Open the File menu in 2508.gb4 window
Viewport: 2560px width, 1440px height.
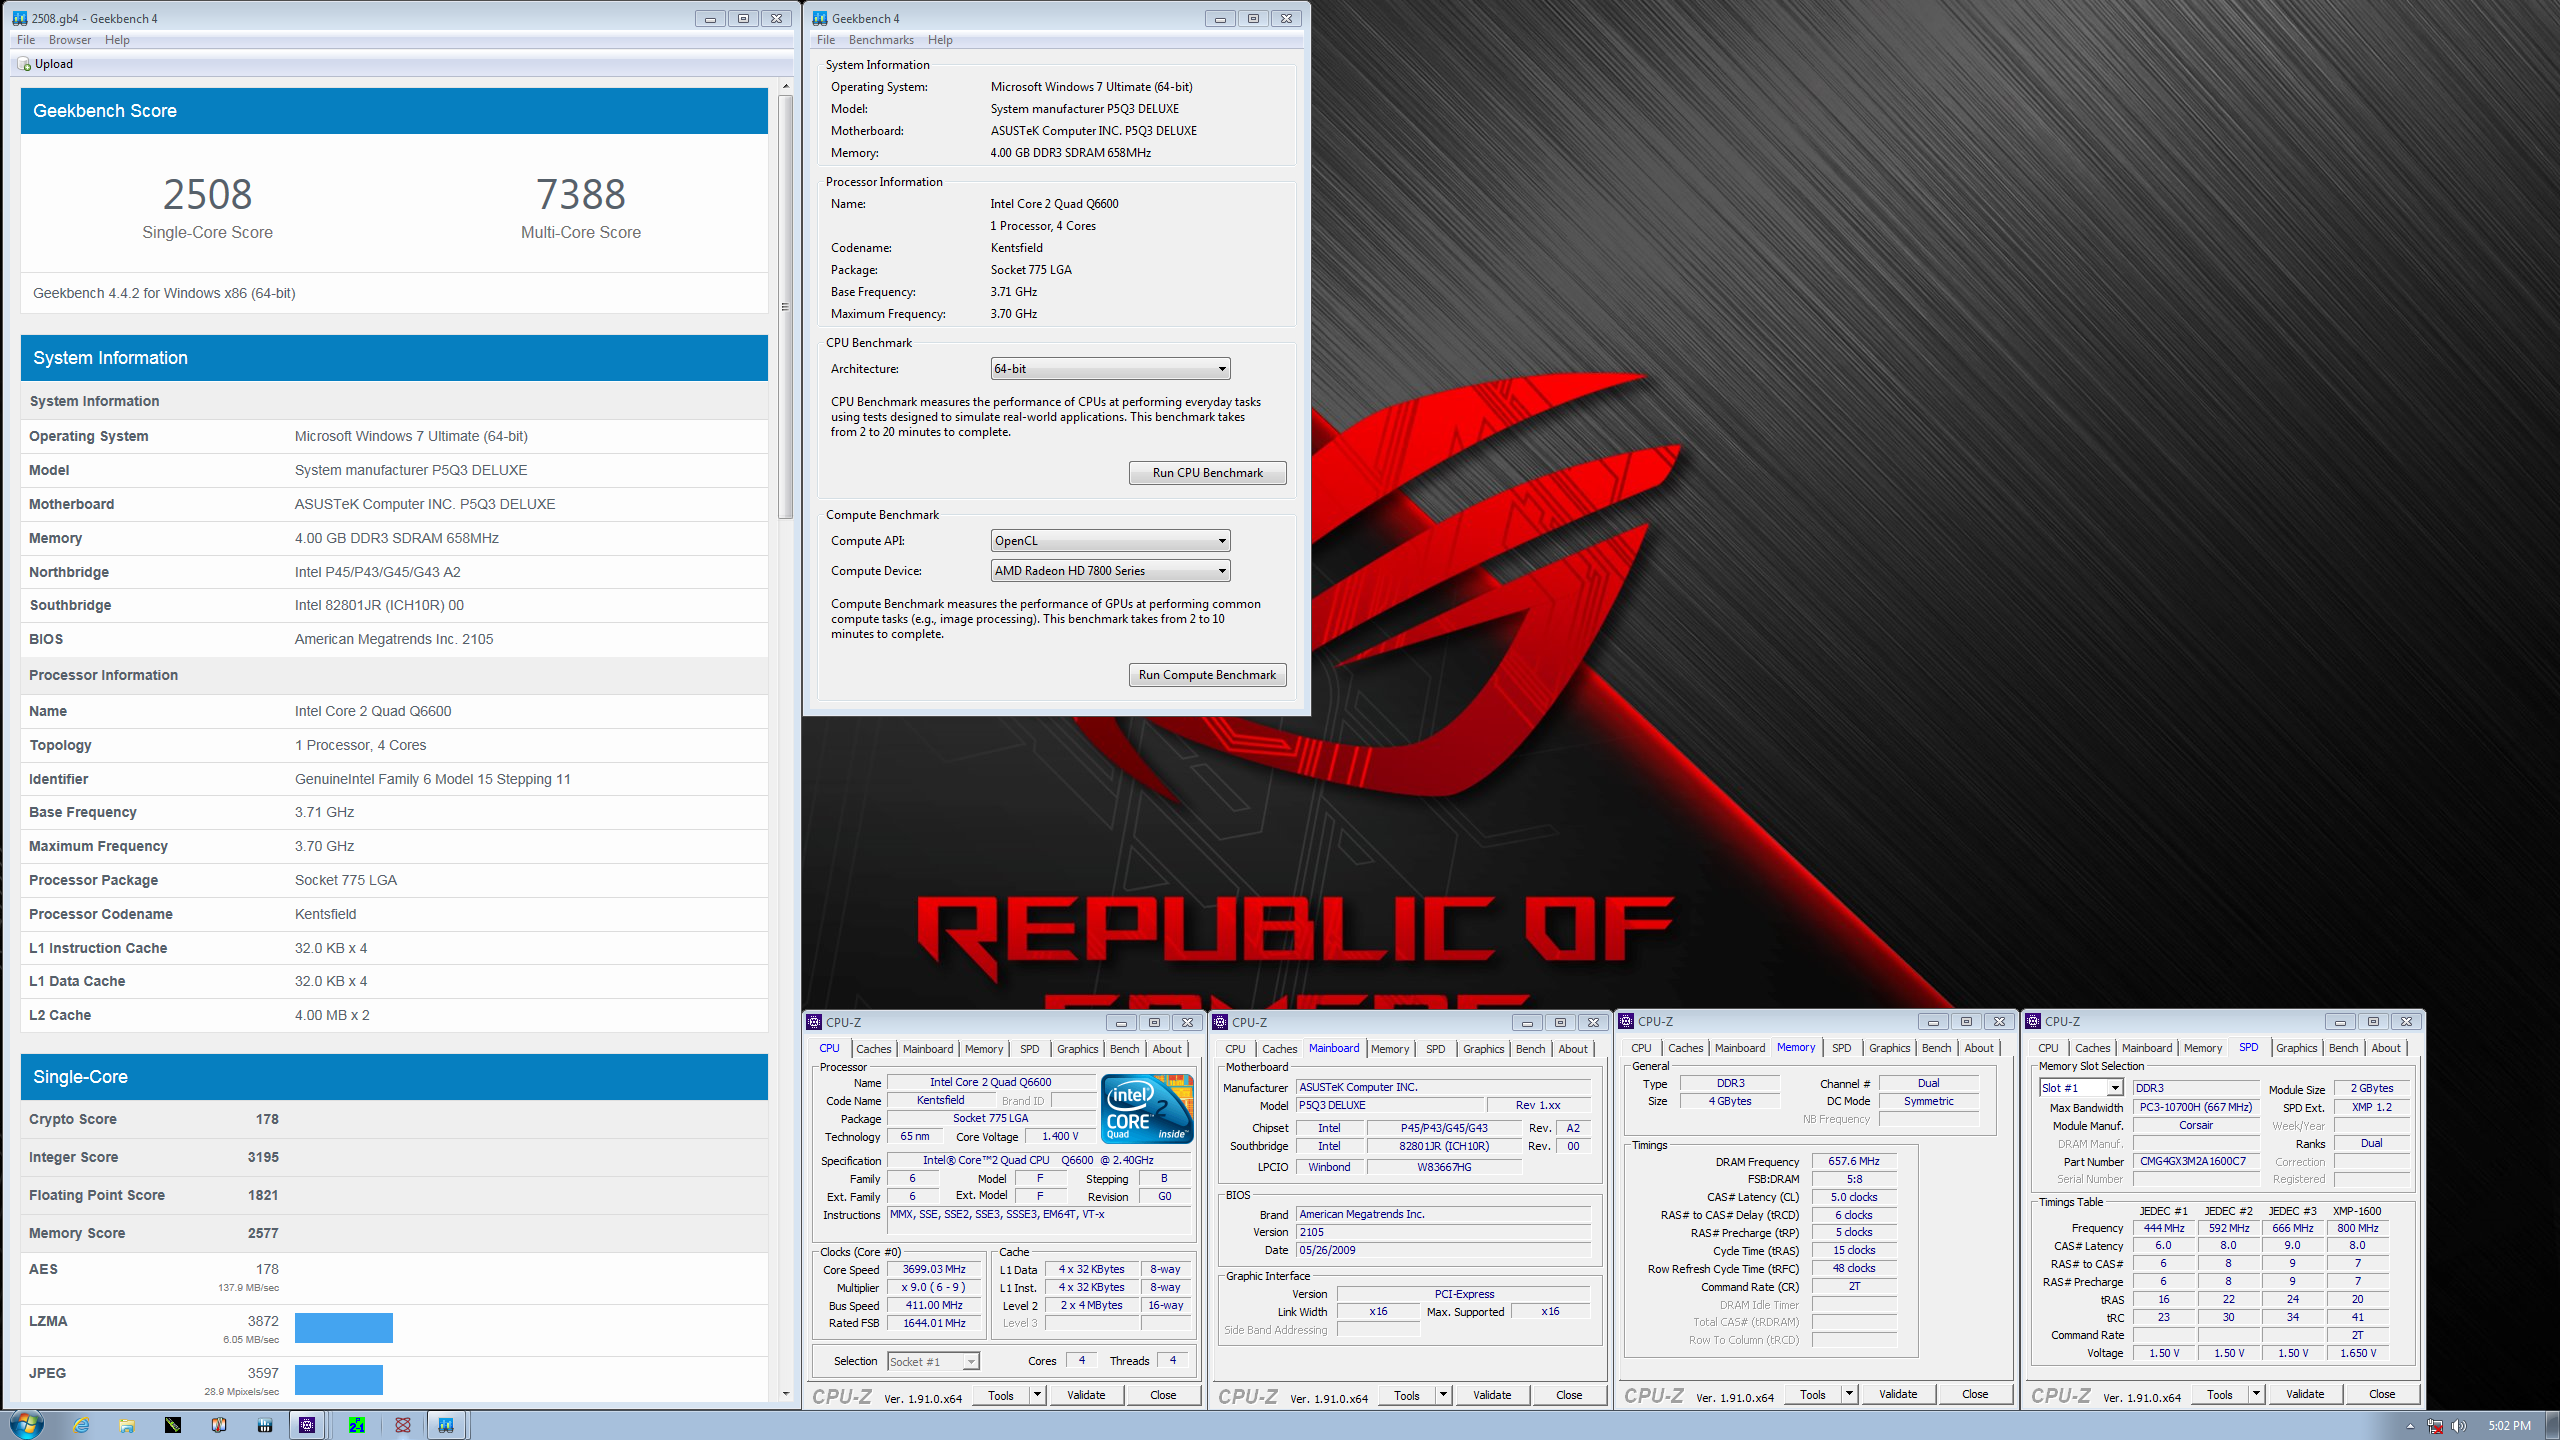point(26,40)
